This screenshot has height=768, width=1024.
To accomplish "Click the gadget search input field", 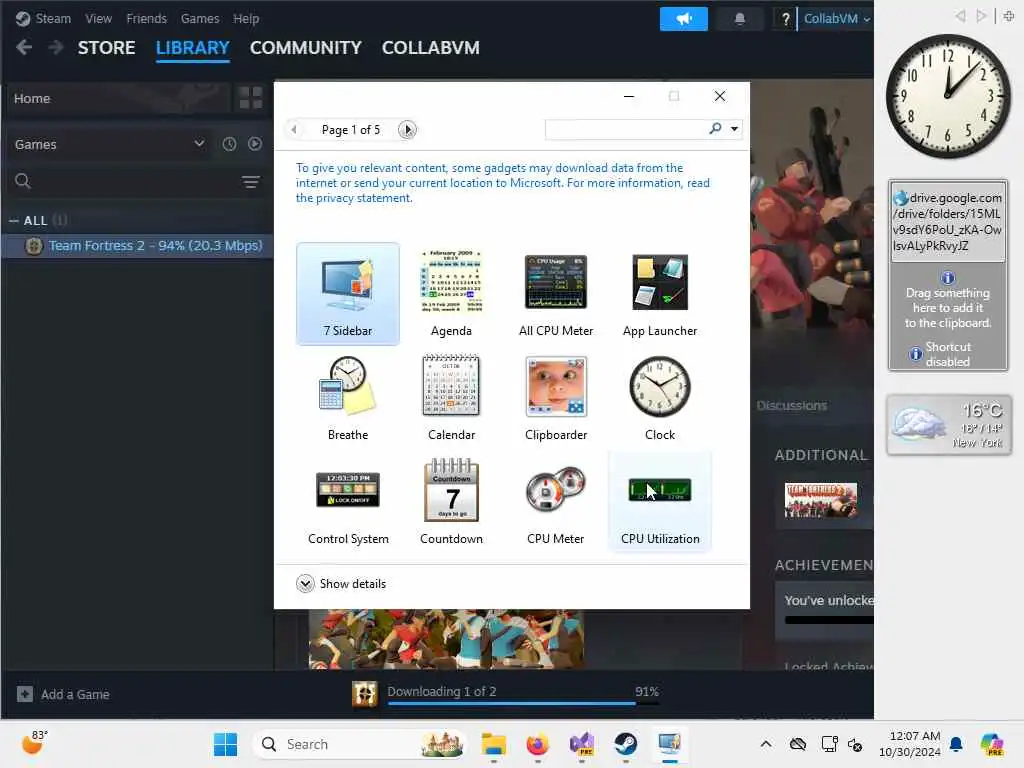I will click(626, 129).
